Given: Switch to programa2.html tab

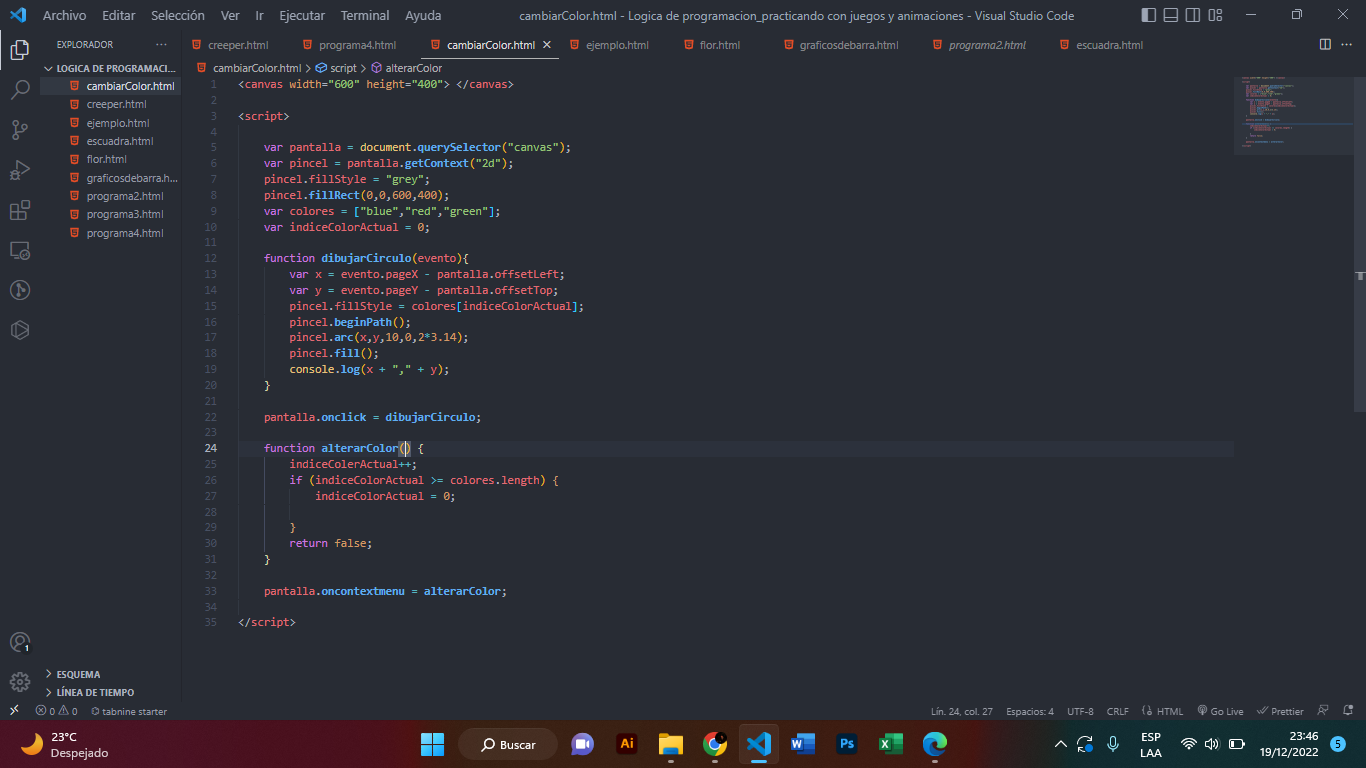Looking at the screenshot, I should coord(987,45).
